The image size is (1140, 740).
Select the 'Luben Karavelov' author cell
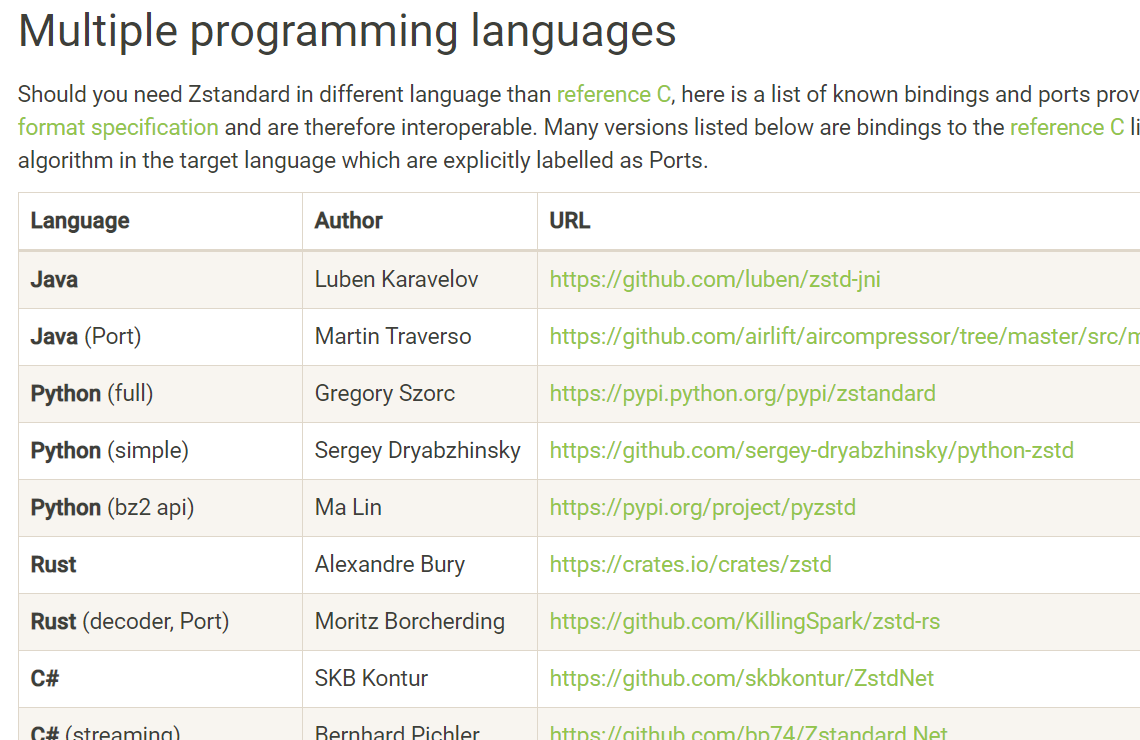396,280
